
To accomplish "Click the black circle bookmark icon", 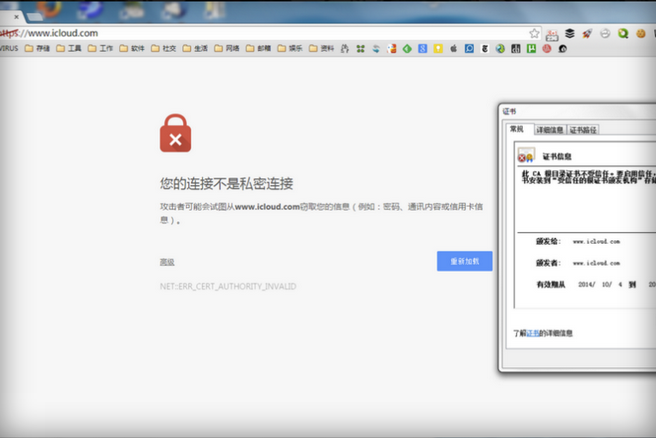I will (562, 49).
